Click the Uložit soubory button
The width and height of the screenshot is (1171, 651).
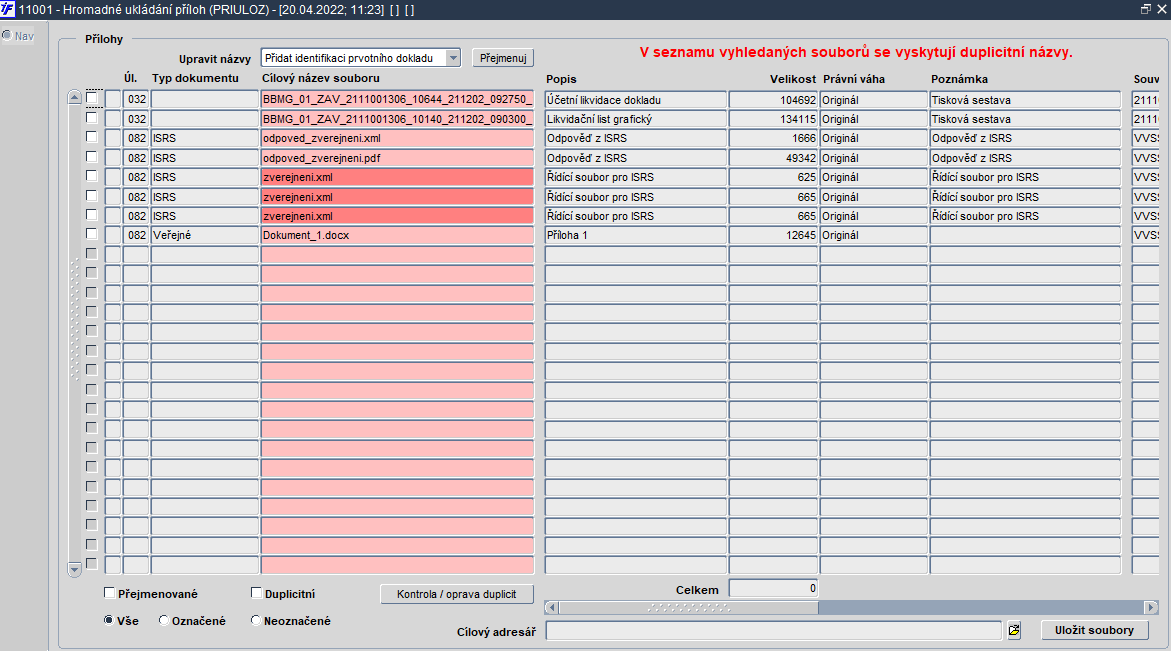pyautogui.click(x=1094, y=630)
